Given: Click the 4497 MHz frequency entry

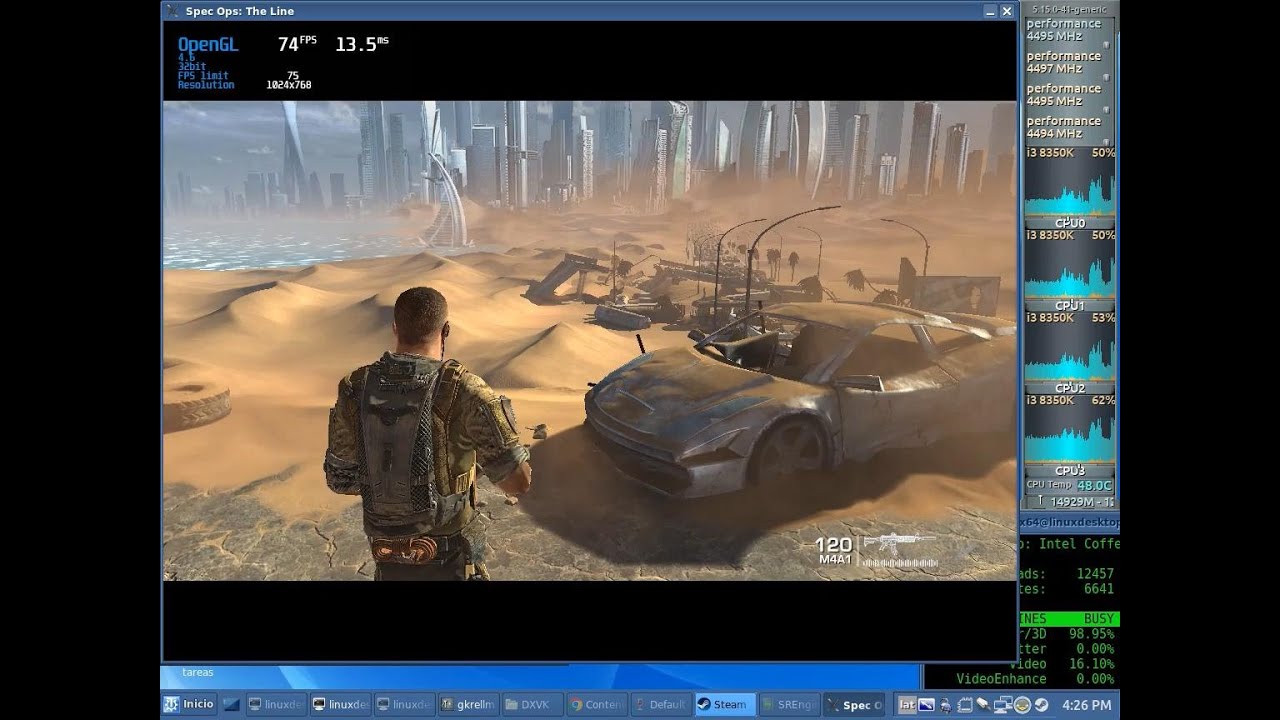Looking at the screenshot, I should [1054, 69].
